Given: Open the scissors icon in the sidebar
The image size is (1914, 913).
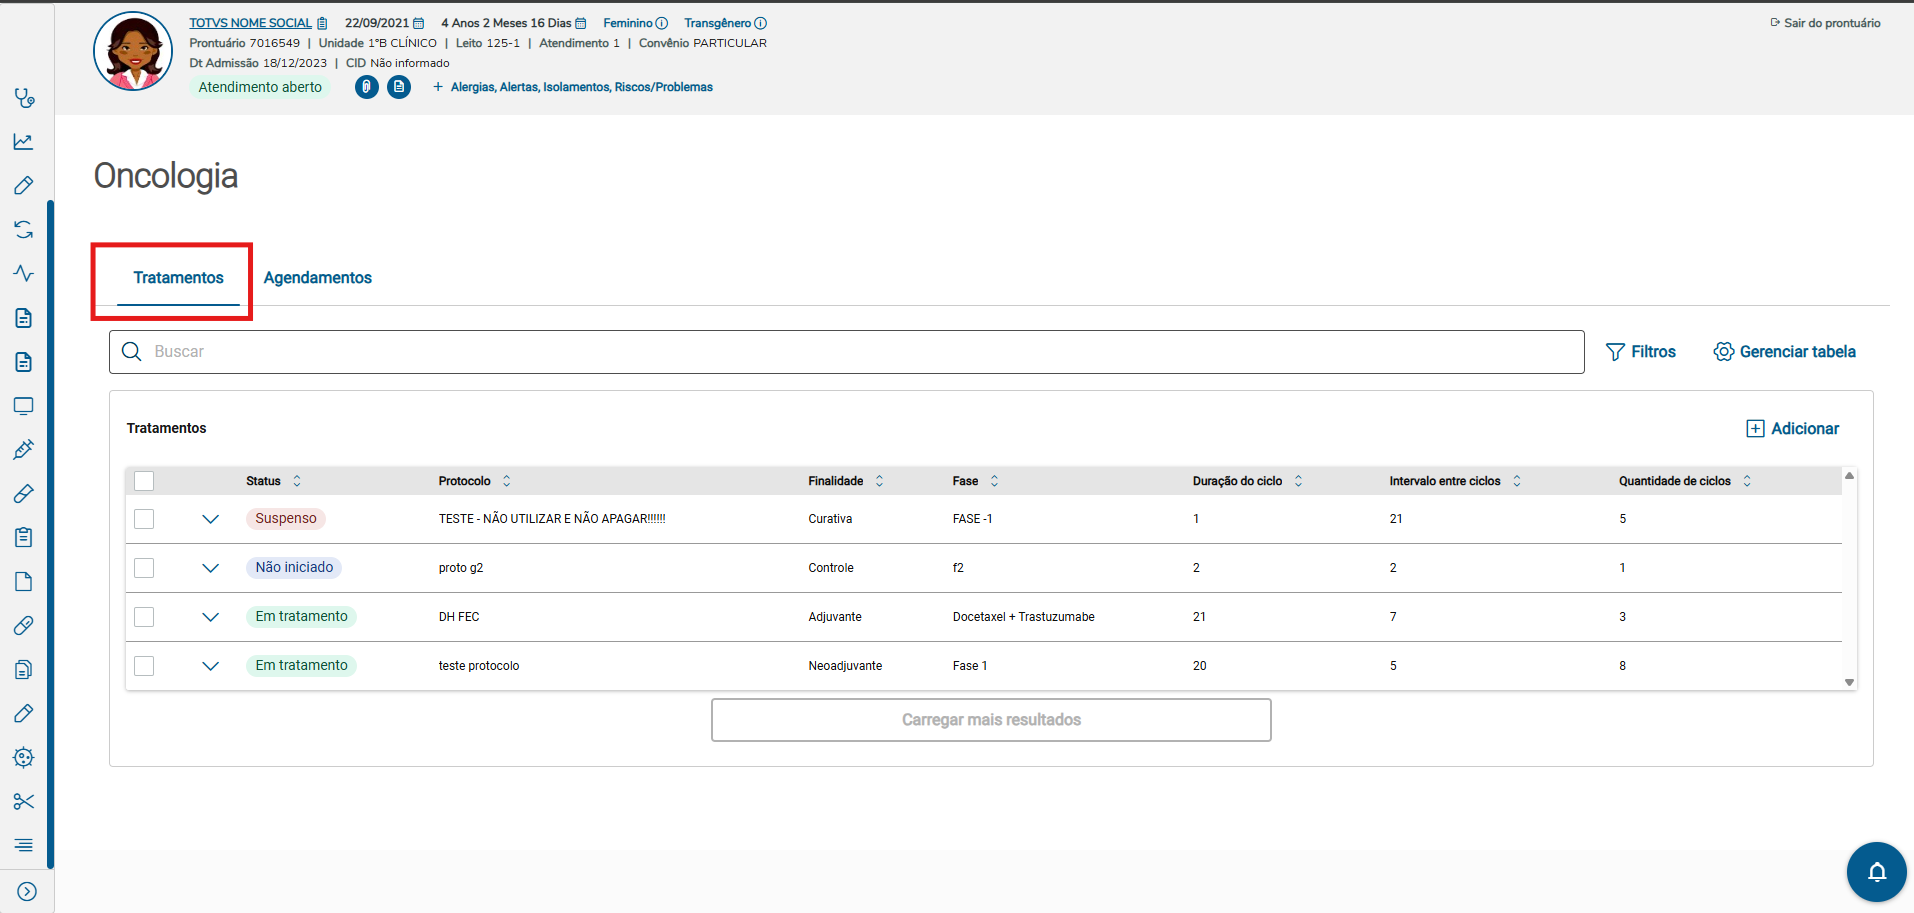Looking at the screenshot, I should (24, 801).
